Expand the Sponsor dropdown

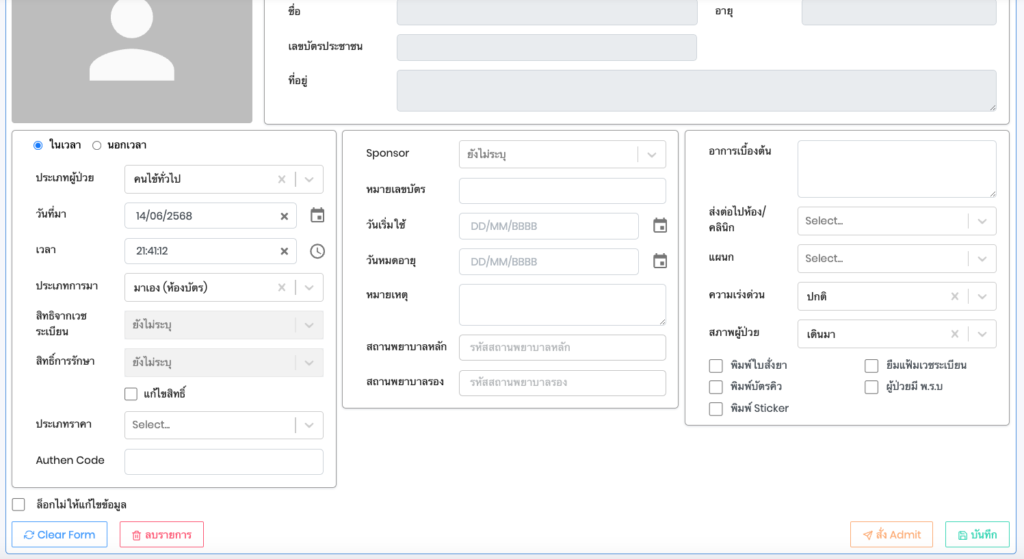653,155
